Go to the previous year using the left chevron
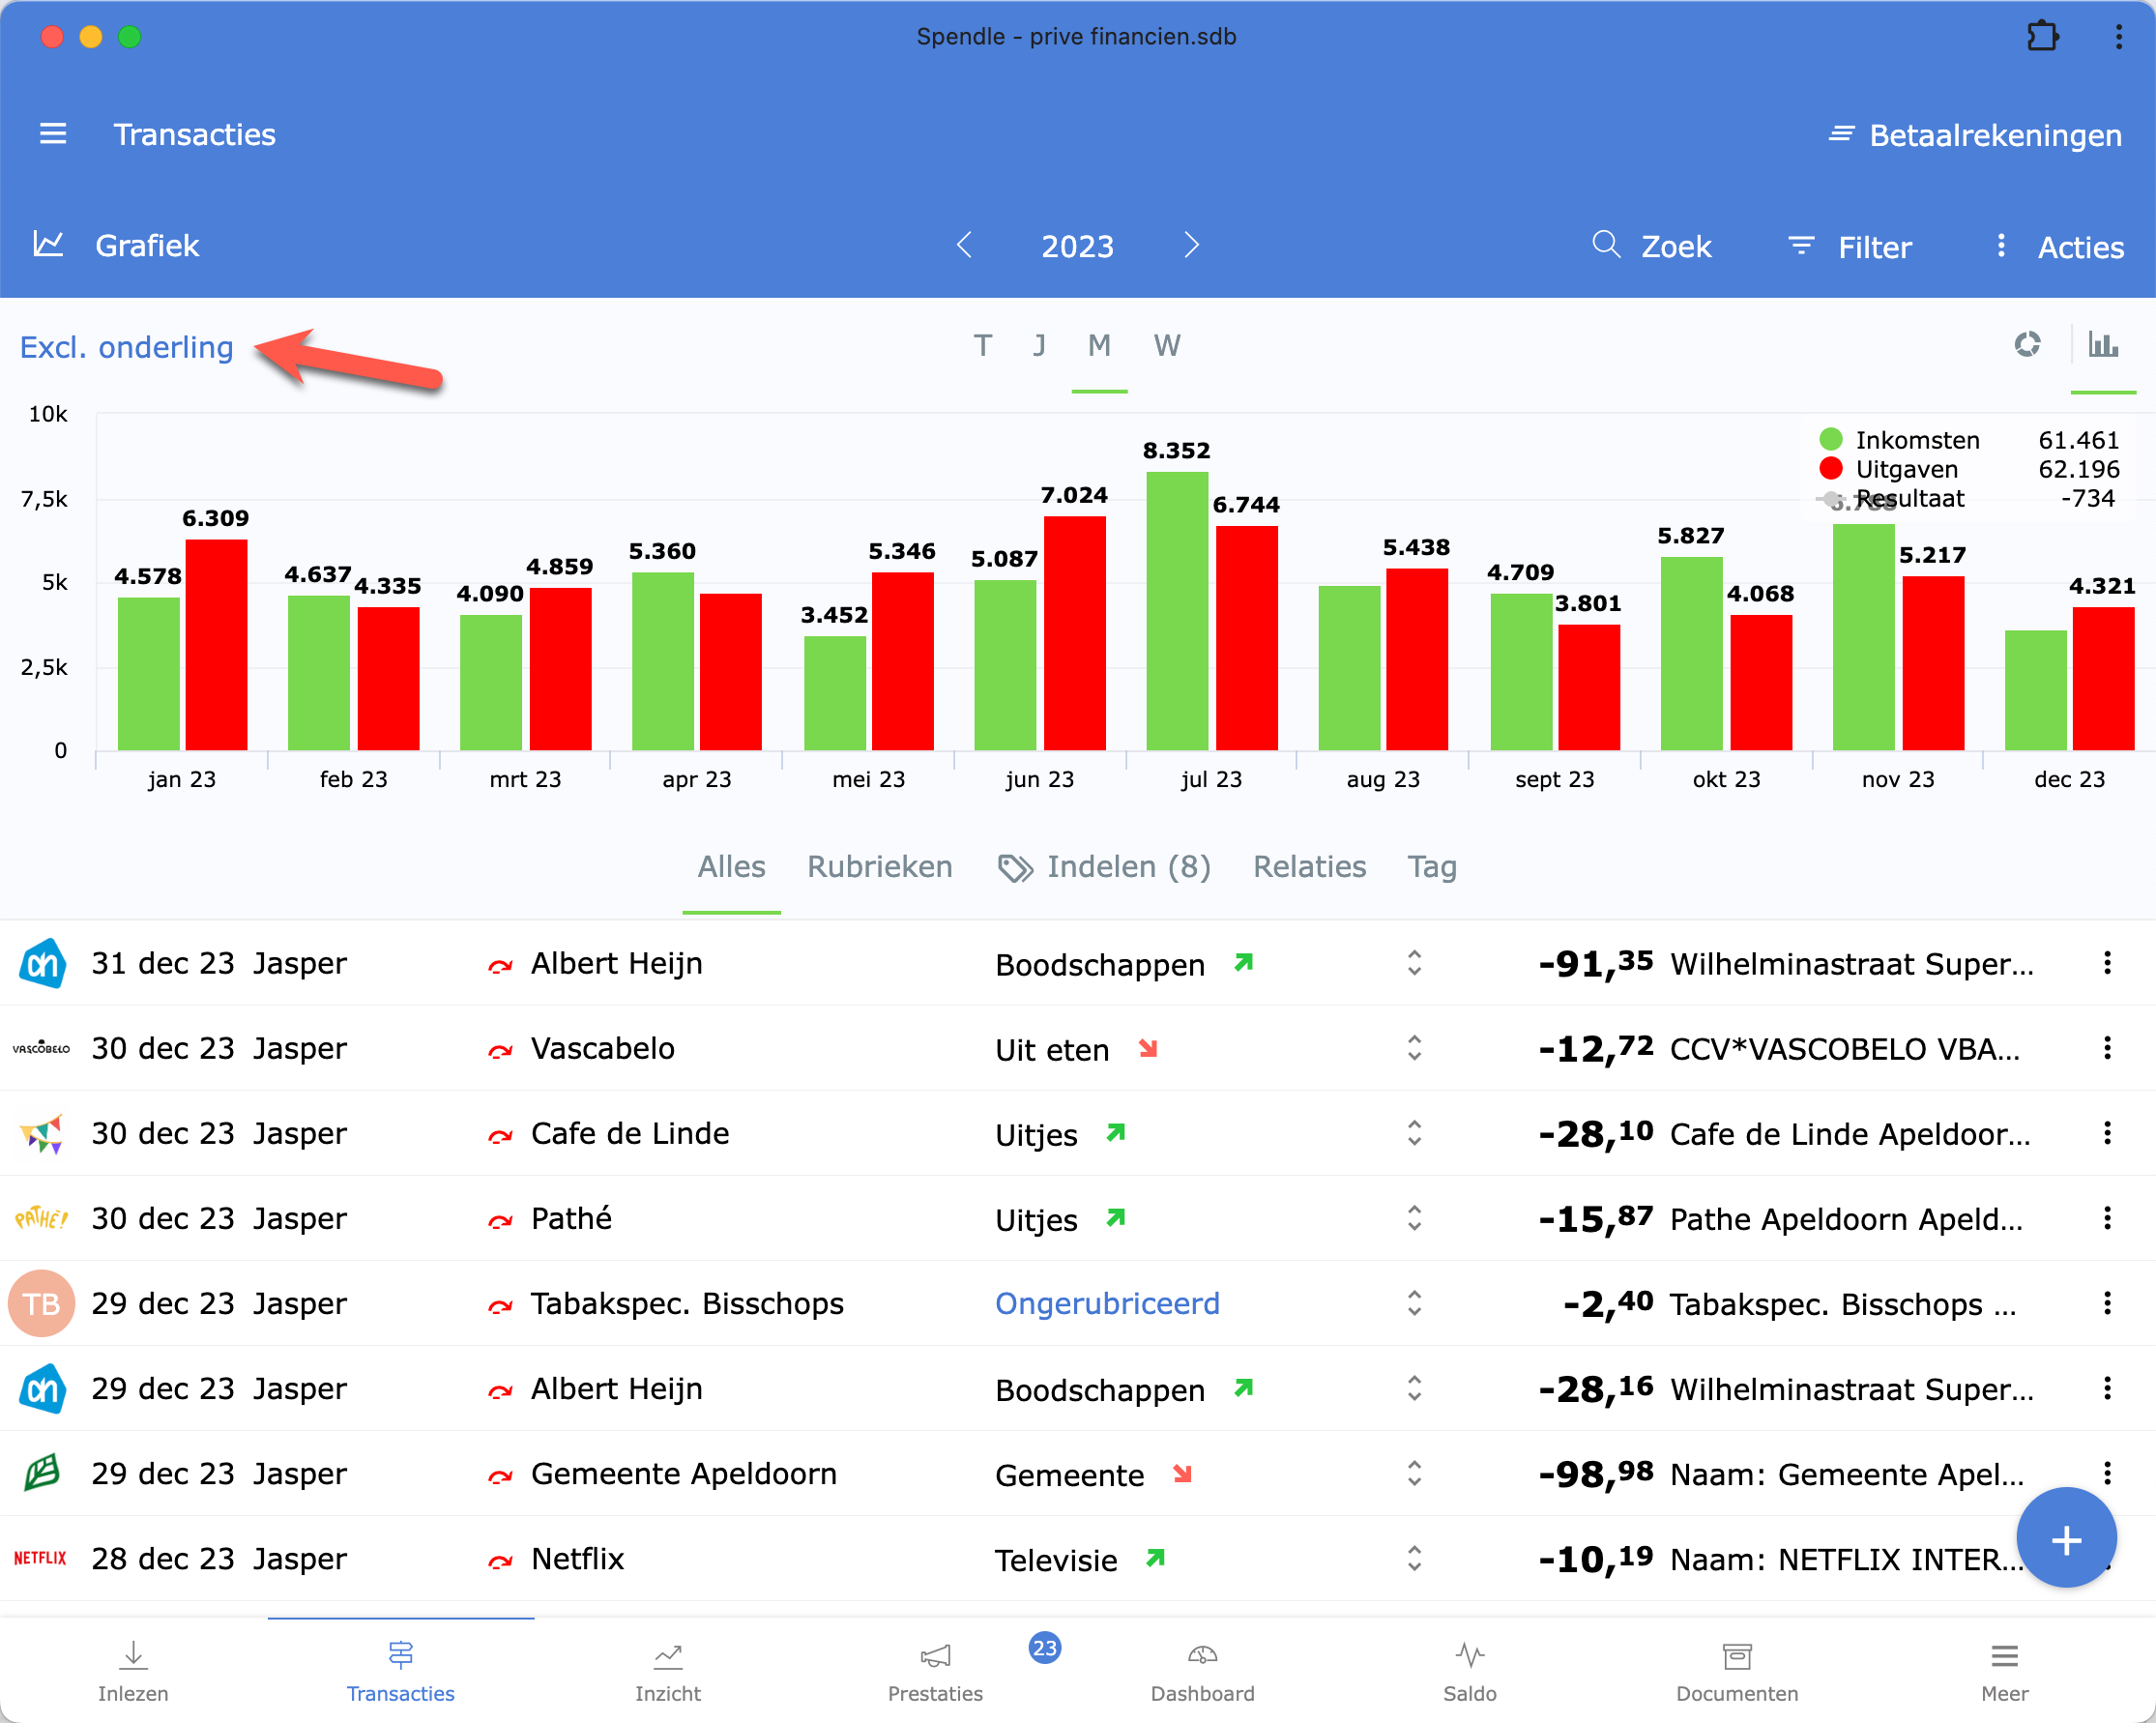Viewport: 2156px width, 1723px height. click(x=964, y=246)
